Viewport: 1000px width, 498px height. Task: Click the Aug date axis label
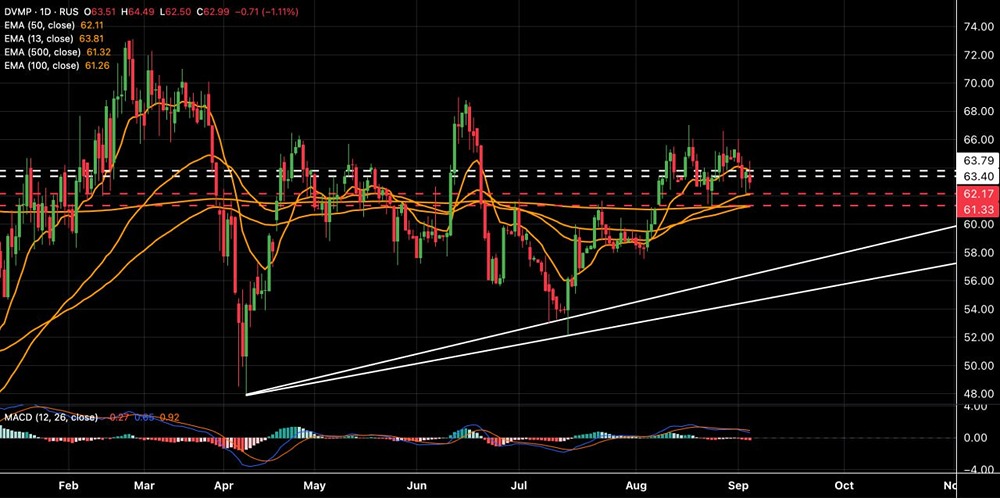tap(635, 486)
